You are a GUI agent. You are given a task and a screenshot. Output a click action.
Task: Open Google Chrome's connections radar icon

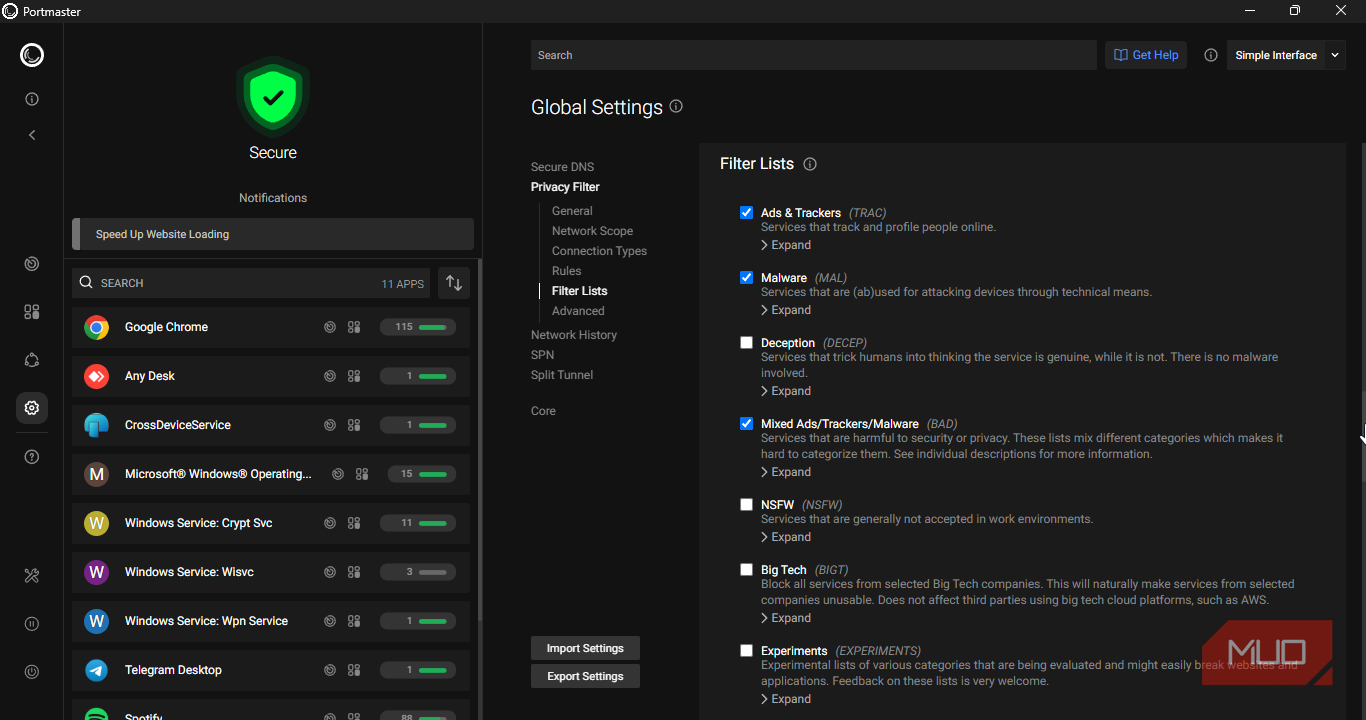[330, 327]
